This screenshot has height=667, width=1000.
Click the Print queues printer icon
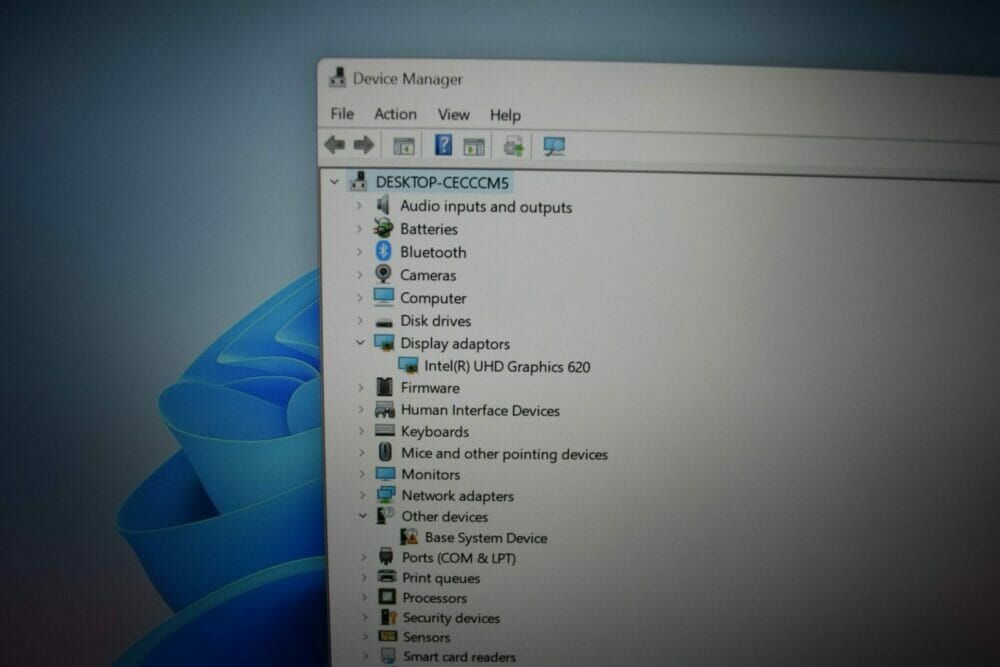point(386,576)
